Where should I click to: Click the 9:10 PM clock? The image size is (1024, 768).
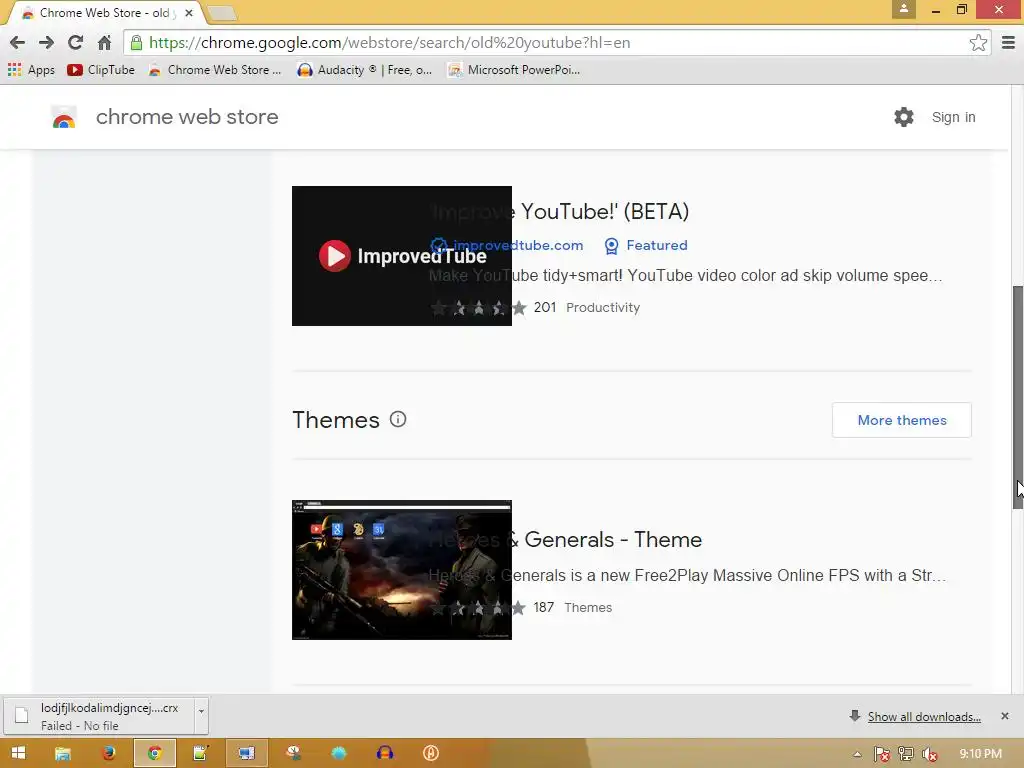coord(980,754)
